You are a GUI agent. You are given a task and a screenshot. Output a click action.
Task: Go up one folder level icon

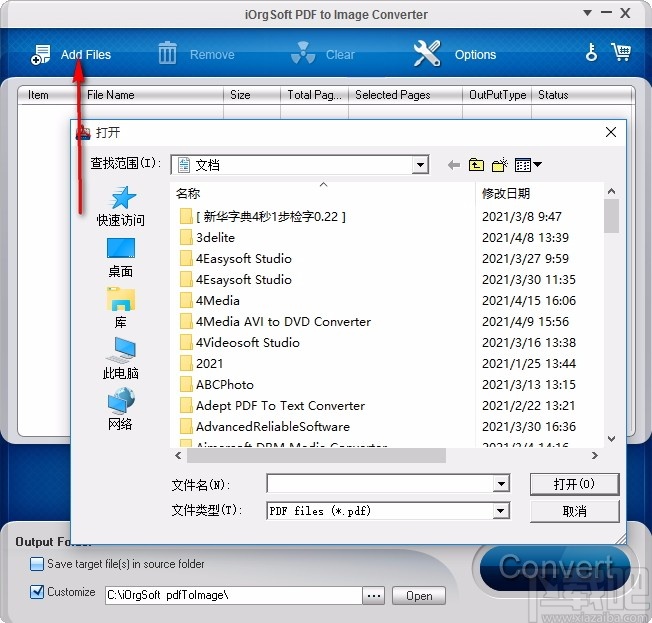[x=476, y=165]
